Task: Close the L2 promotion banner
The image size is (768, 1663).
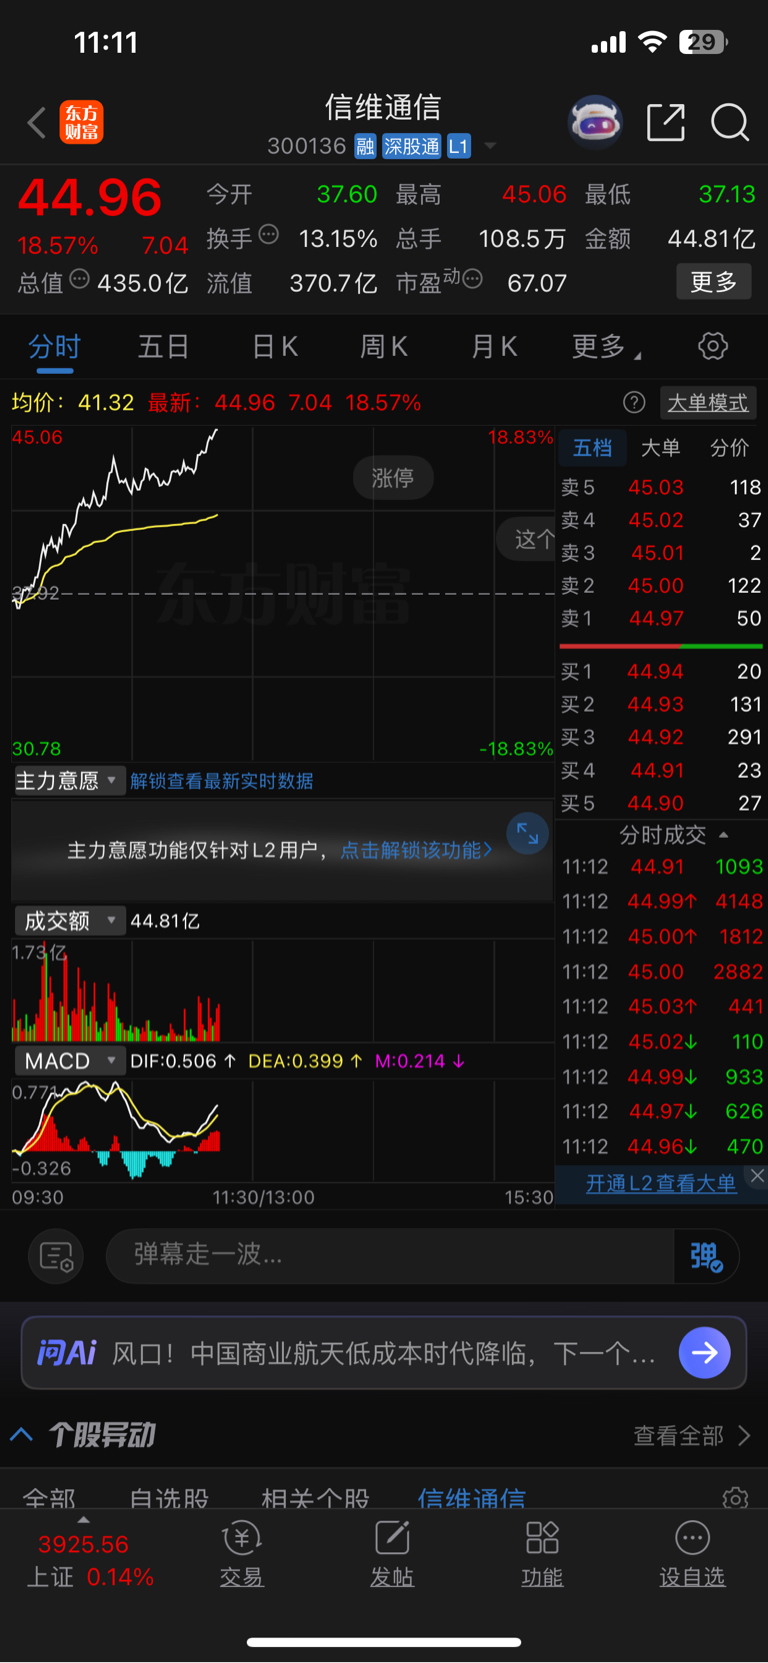Action: click(757, 1176)
